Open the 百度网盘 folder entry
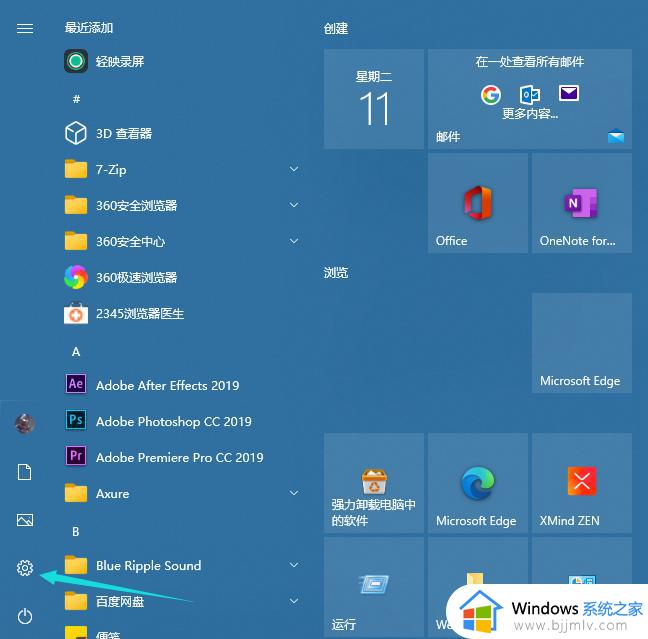Viewport: 648px width, 639px height. [181, 601]
